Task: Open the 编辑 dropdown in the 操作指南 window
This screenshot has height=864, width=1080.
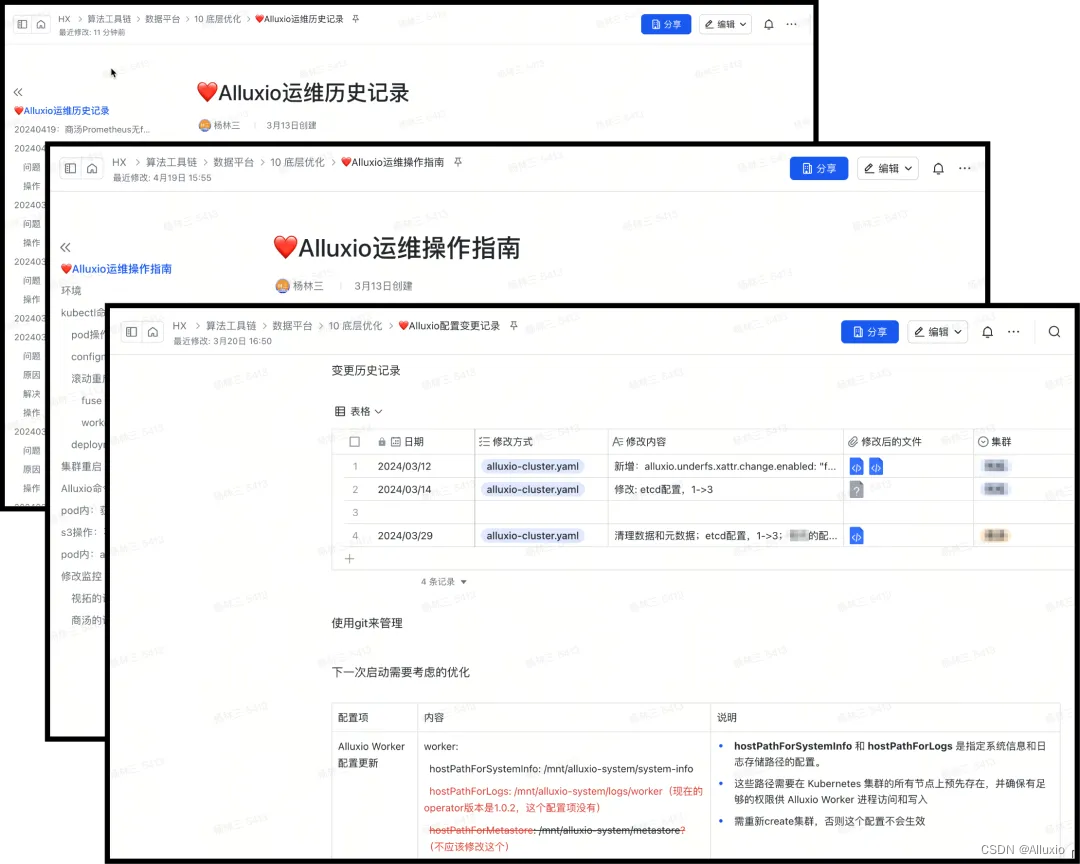Action: [x=888, y=169]
